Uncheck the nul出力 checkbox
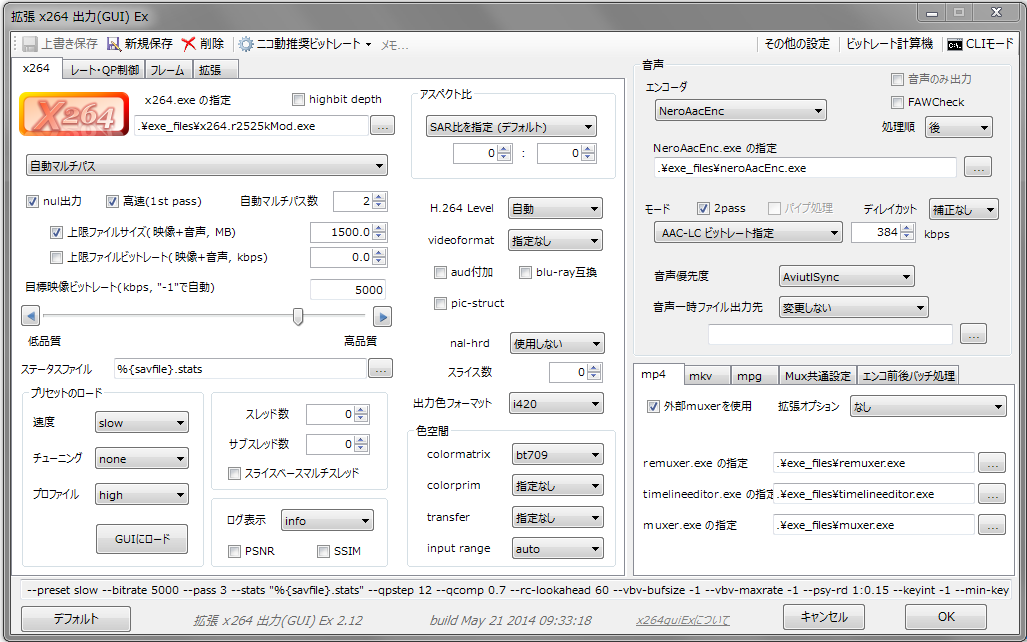The image size is (1027, 642). (32, 201)
